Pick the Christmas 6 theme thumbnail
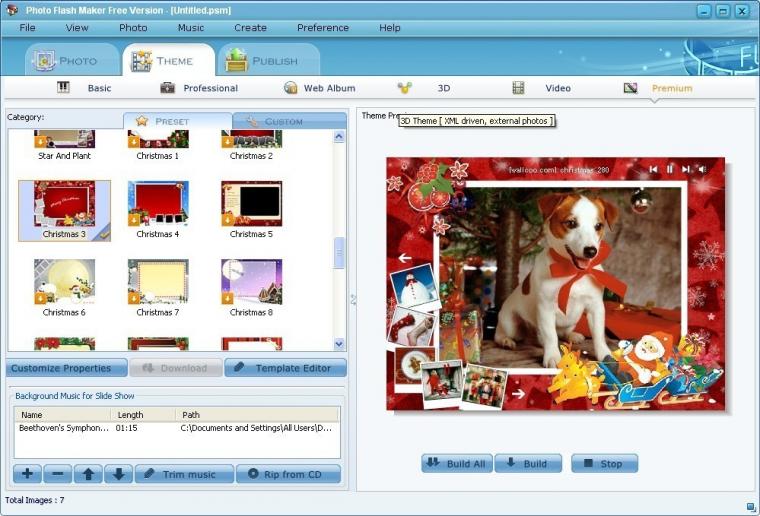 (64, 282)
